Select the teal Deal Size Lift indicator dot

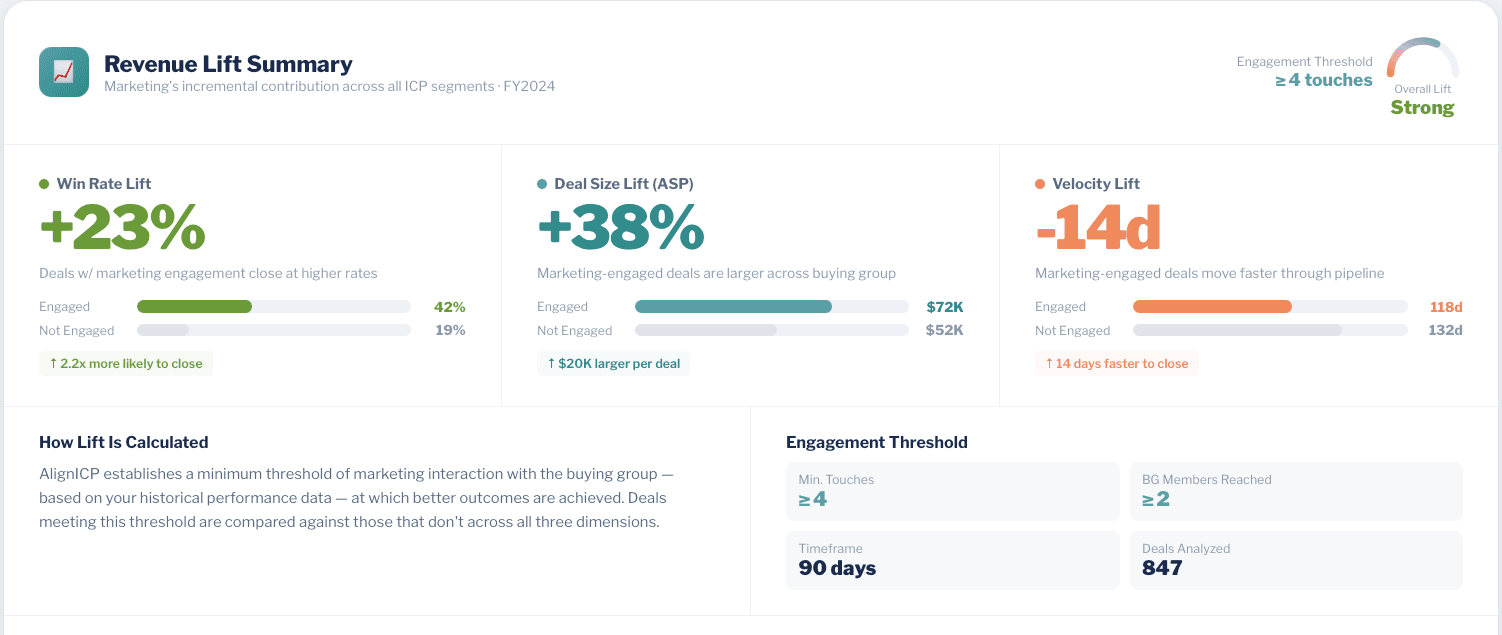click(x=542, y=183)
